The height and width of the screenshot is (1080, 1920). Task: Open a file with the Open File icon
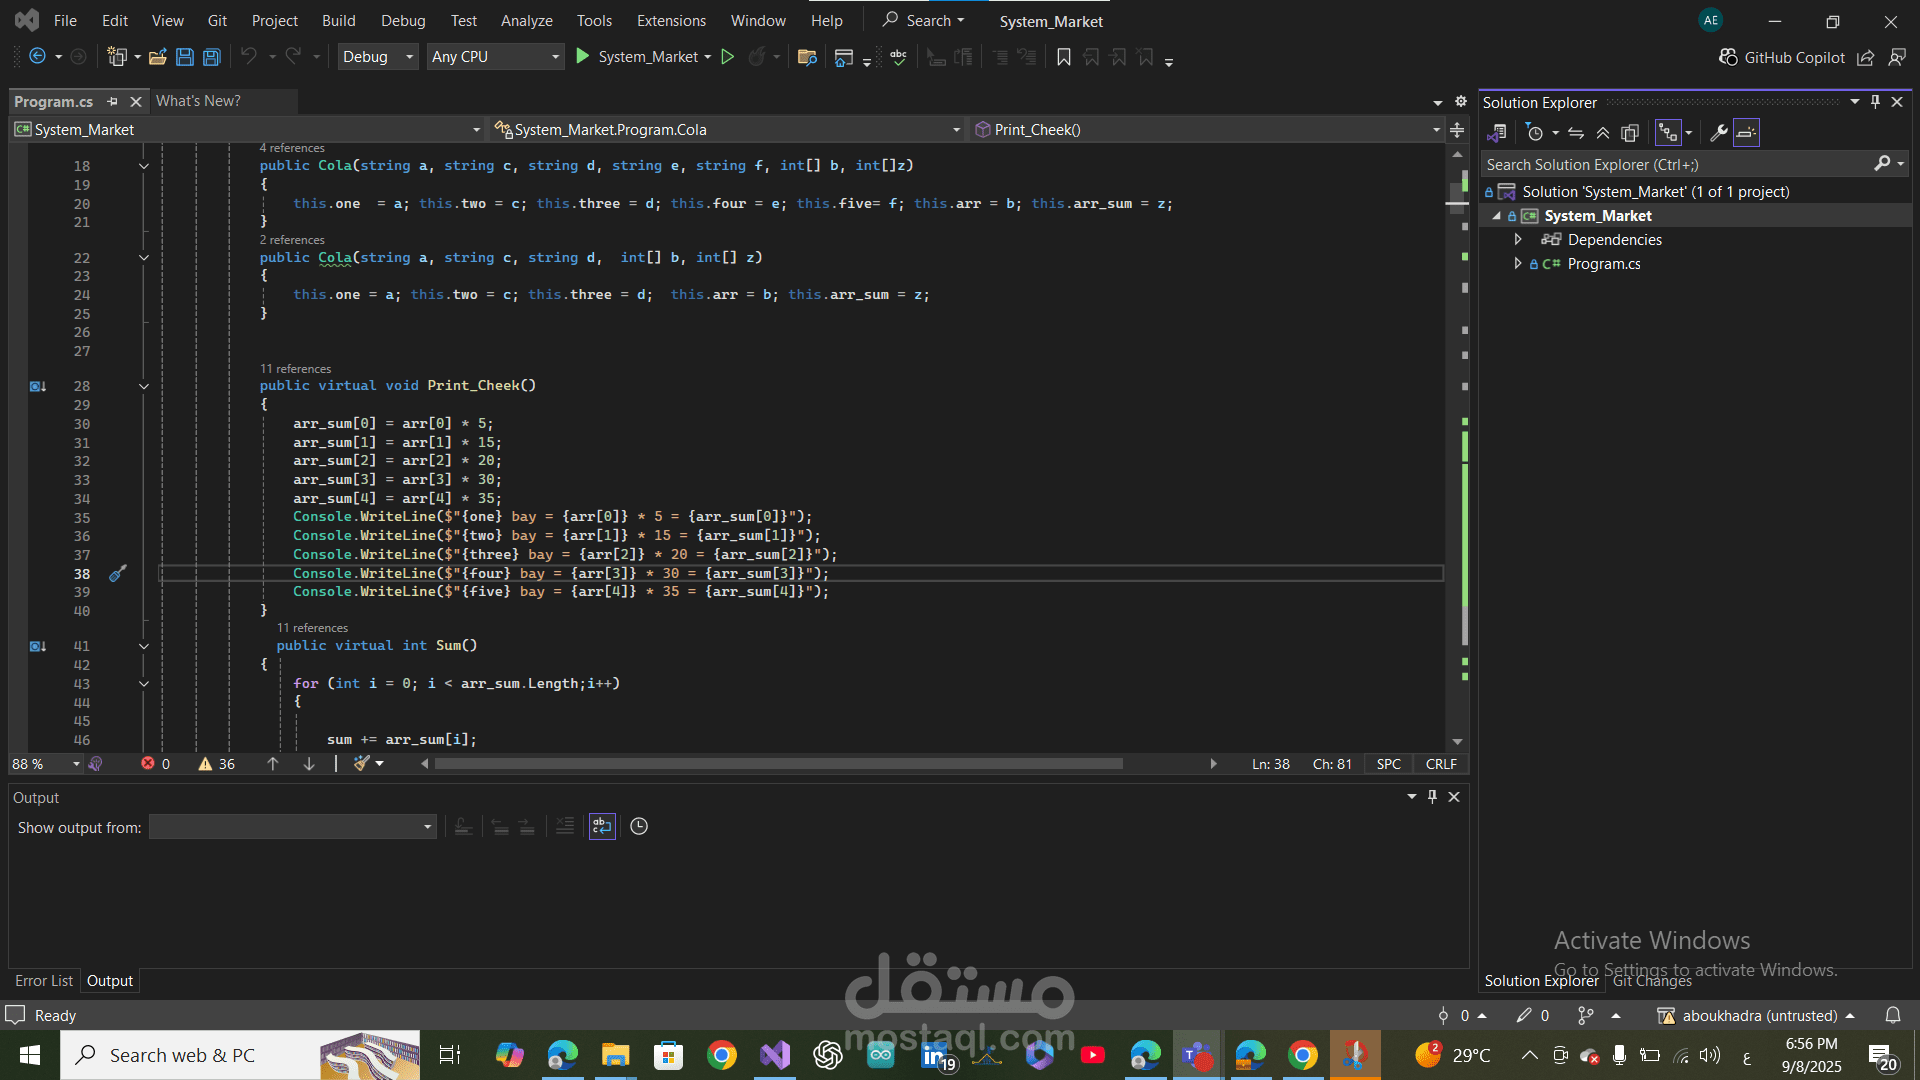tap(157, 57)
